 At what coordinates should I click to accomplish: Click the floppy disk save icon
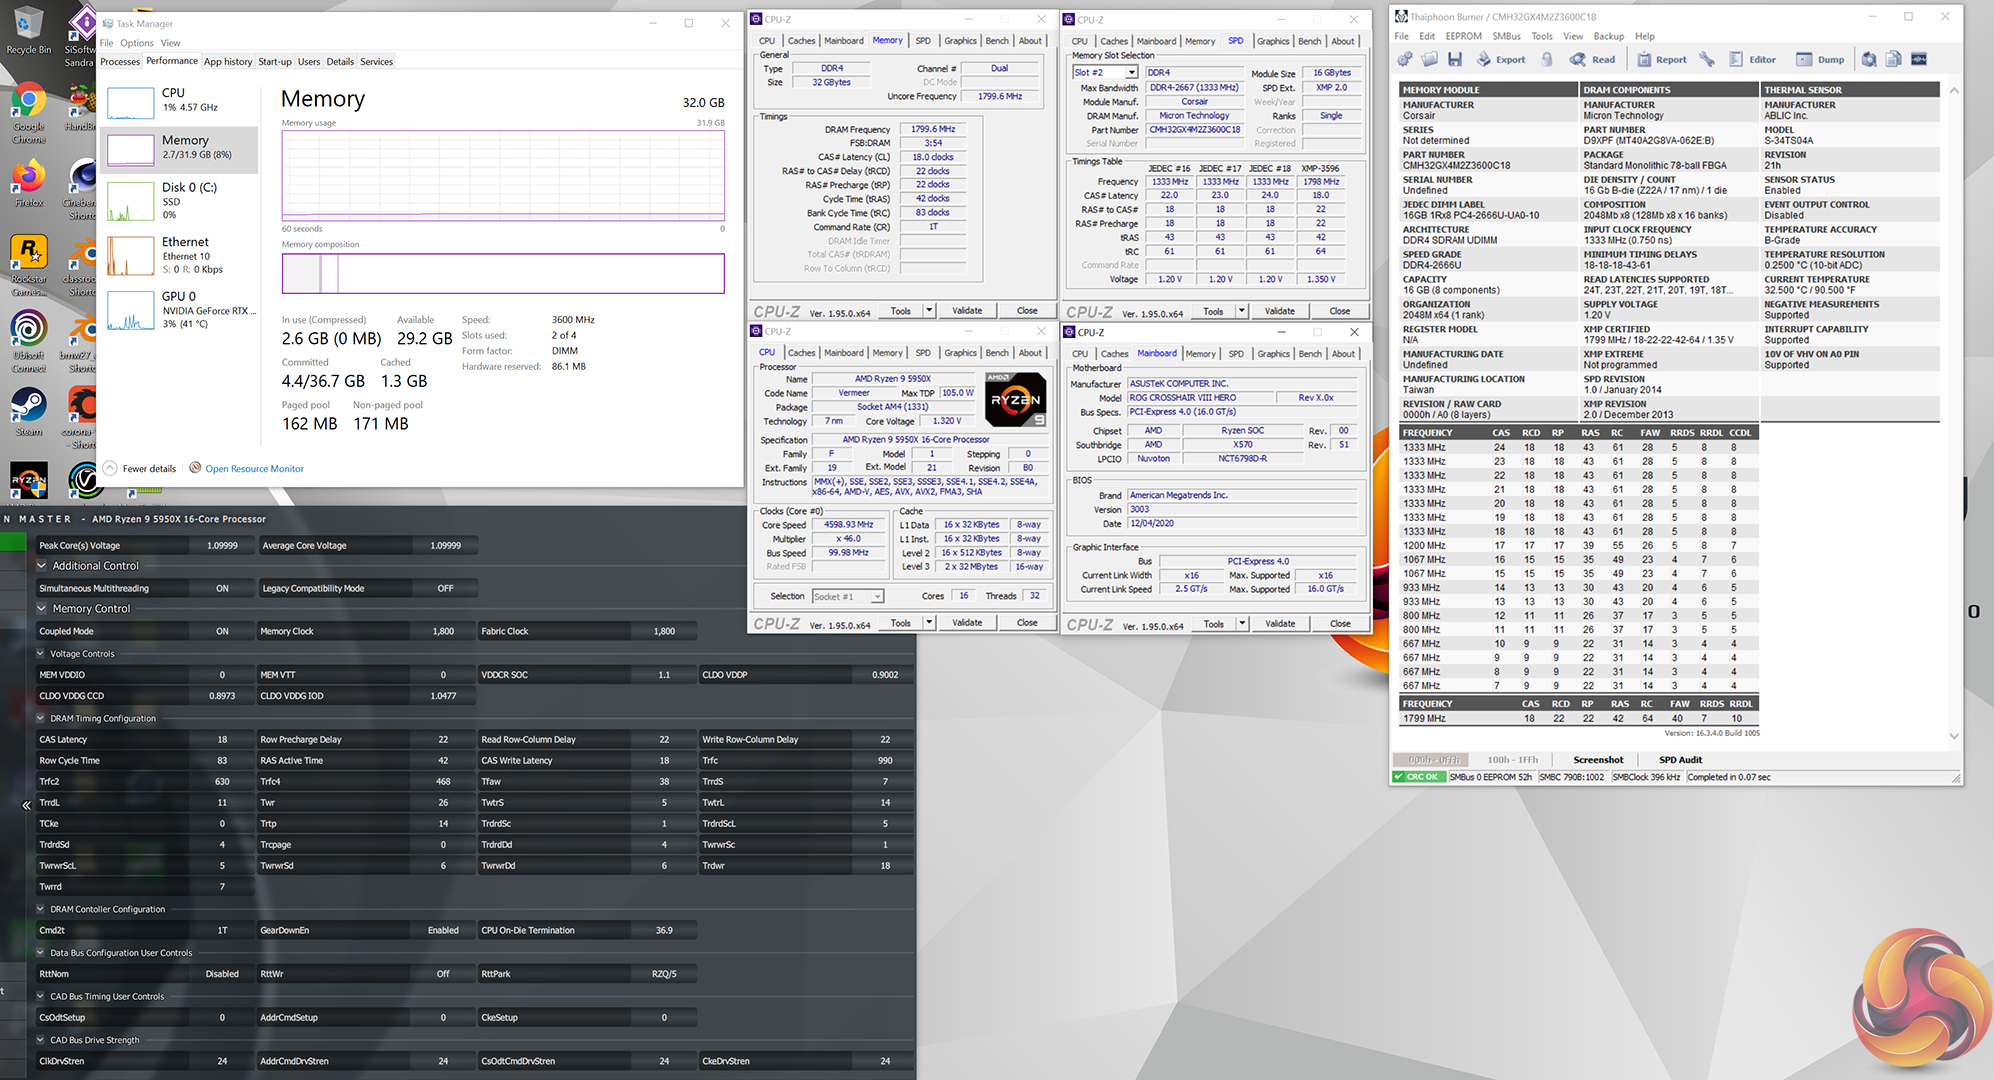pos(1455,60)
